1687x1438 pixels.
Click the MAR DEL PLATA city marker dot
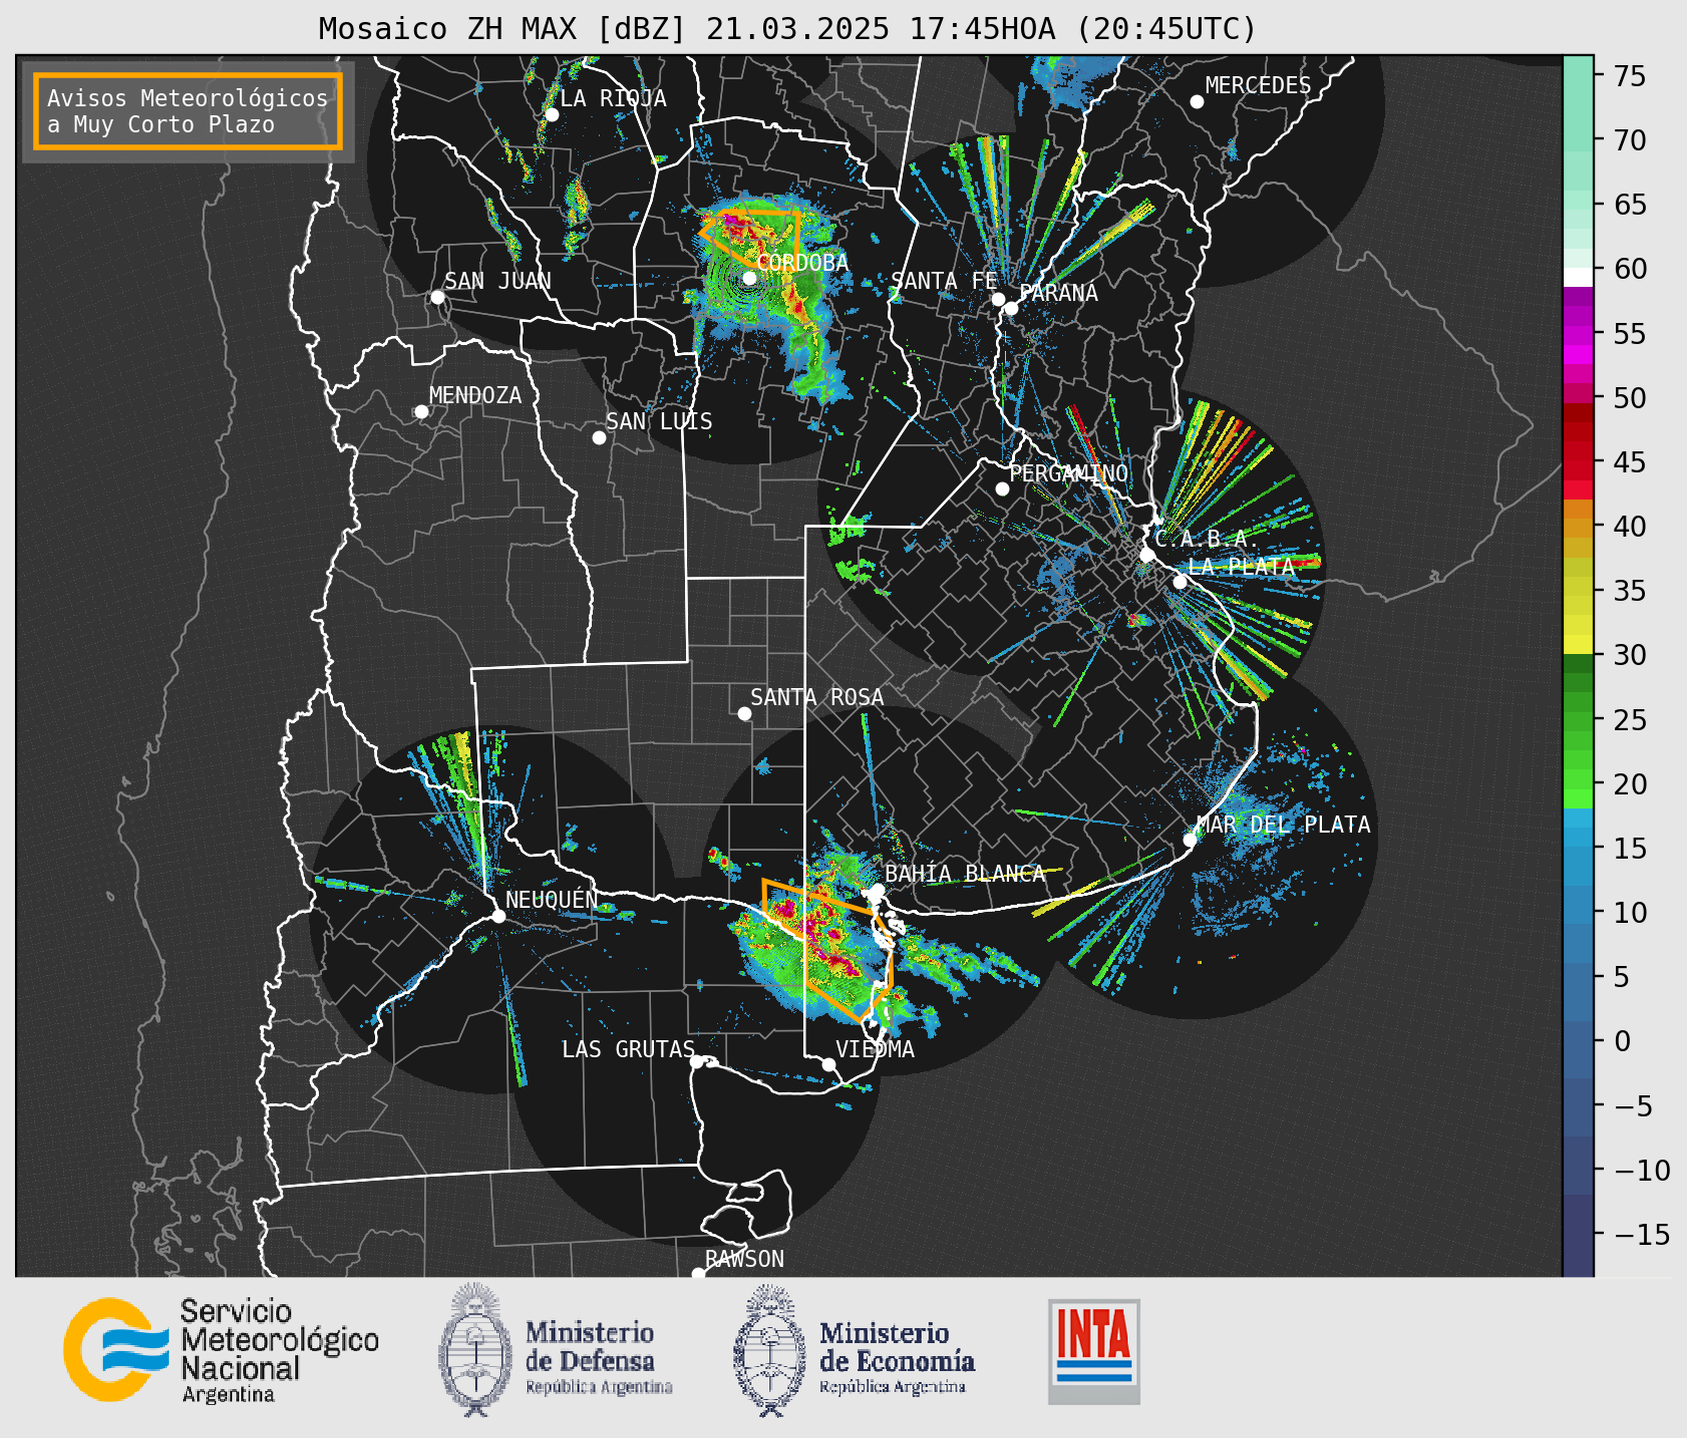click(x=1190, y=840)
